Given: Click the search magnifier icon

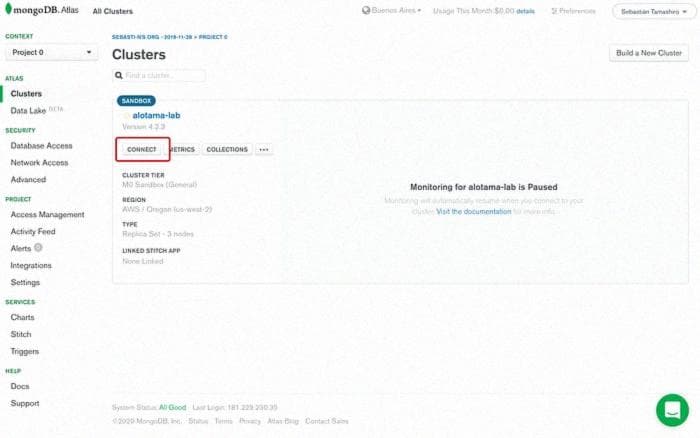Looking at the screenshot, I should point(119,75).
